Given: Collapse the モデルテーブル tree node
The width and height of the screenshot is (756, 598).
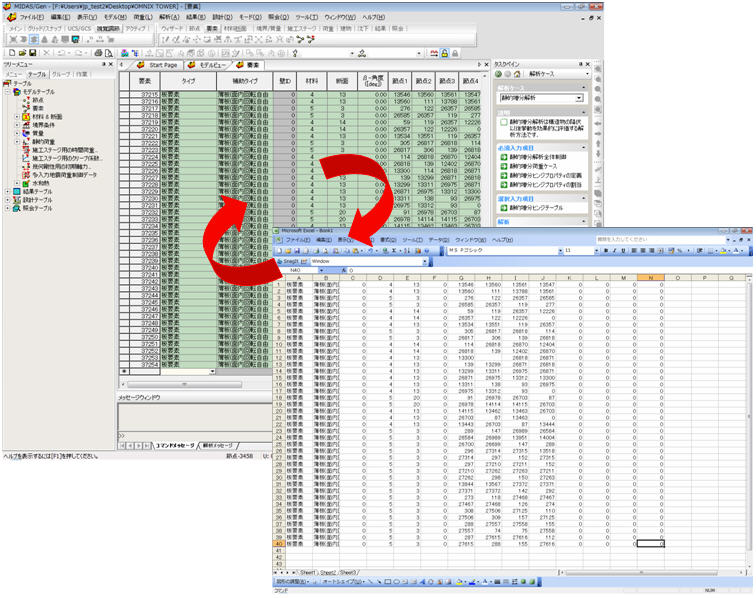Looking at the screenshot, I should 8,92.
